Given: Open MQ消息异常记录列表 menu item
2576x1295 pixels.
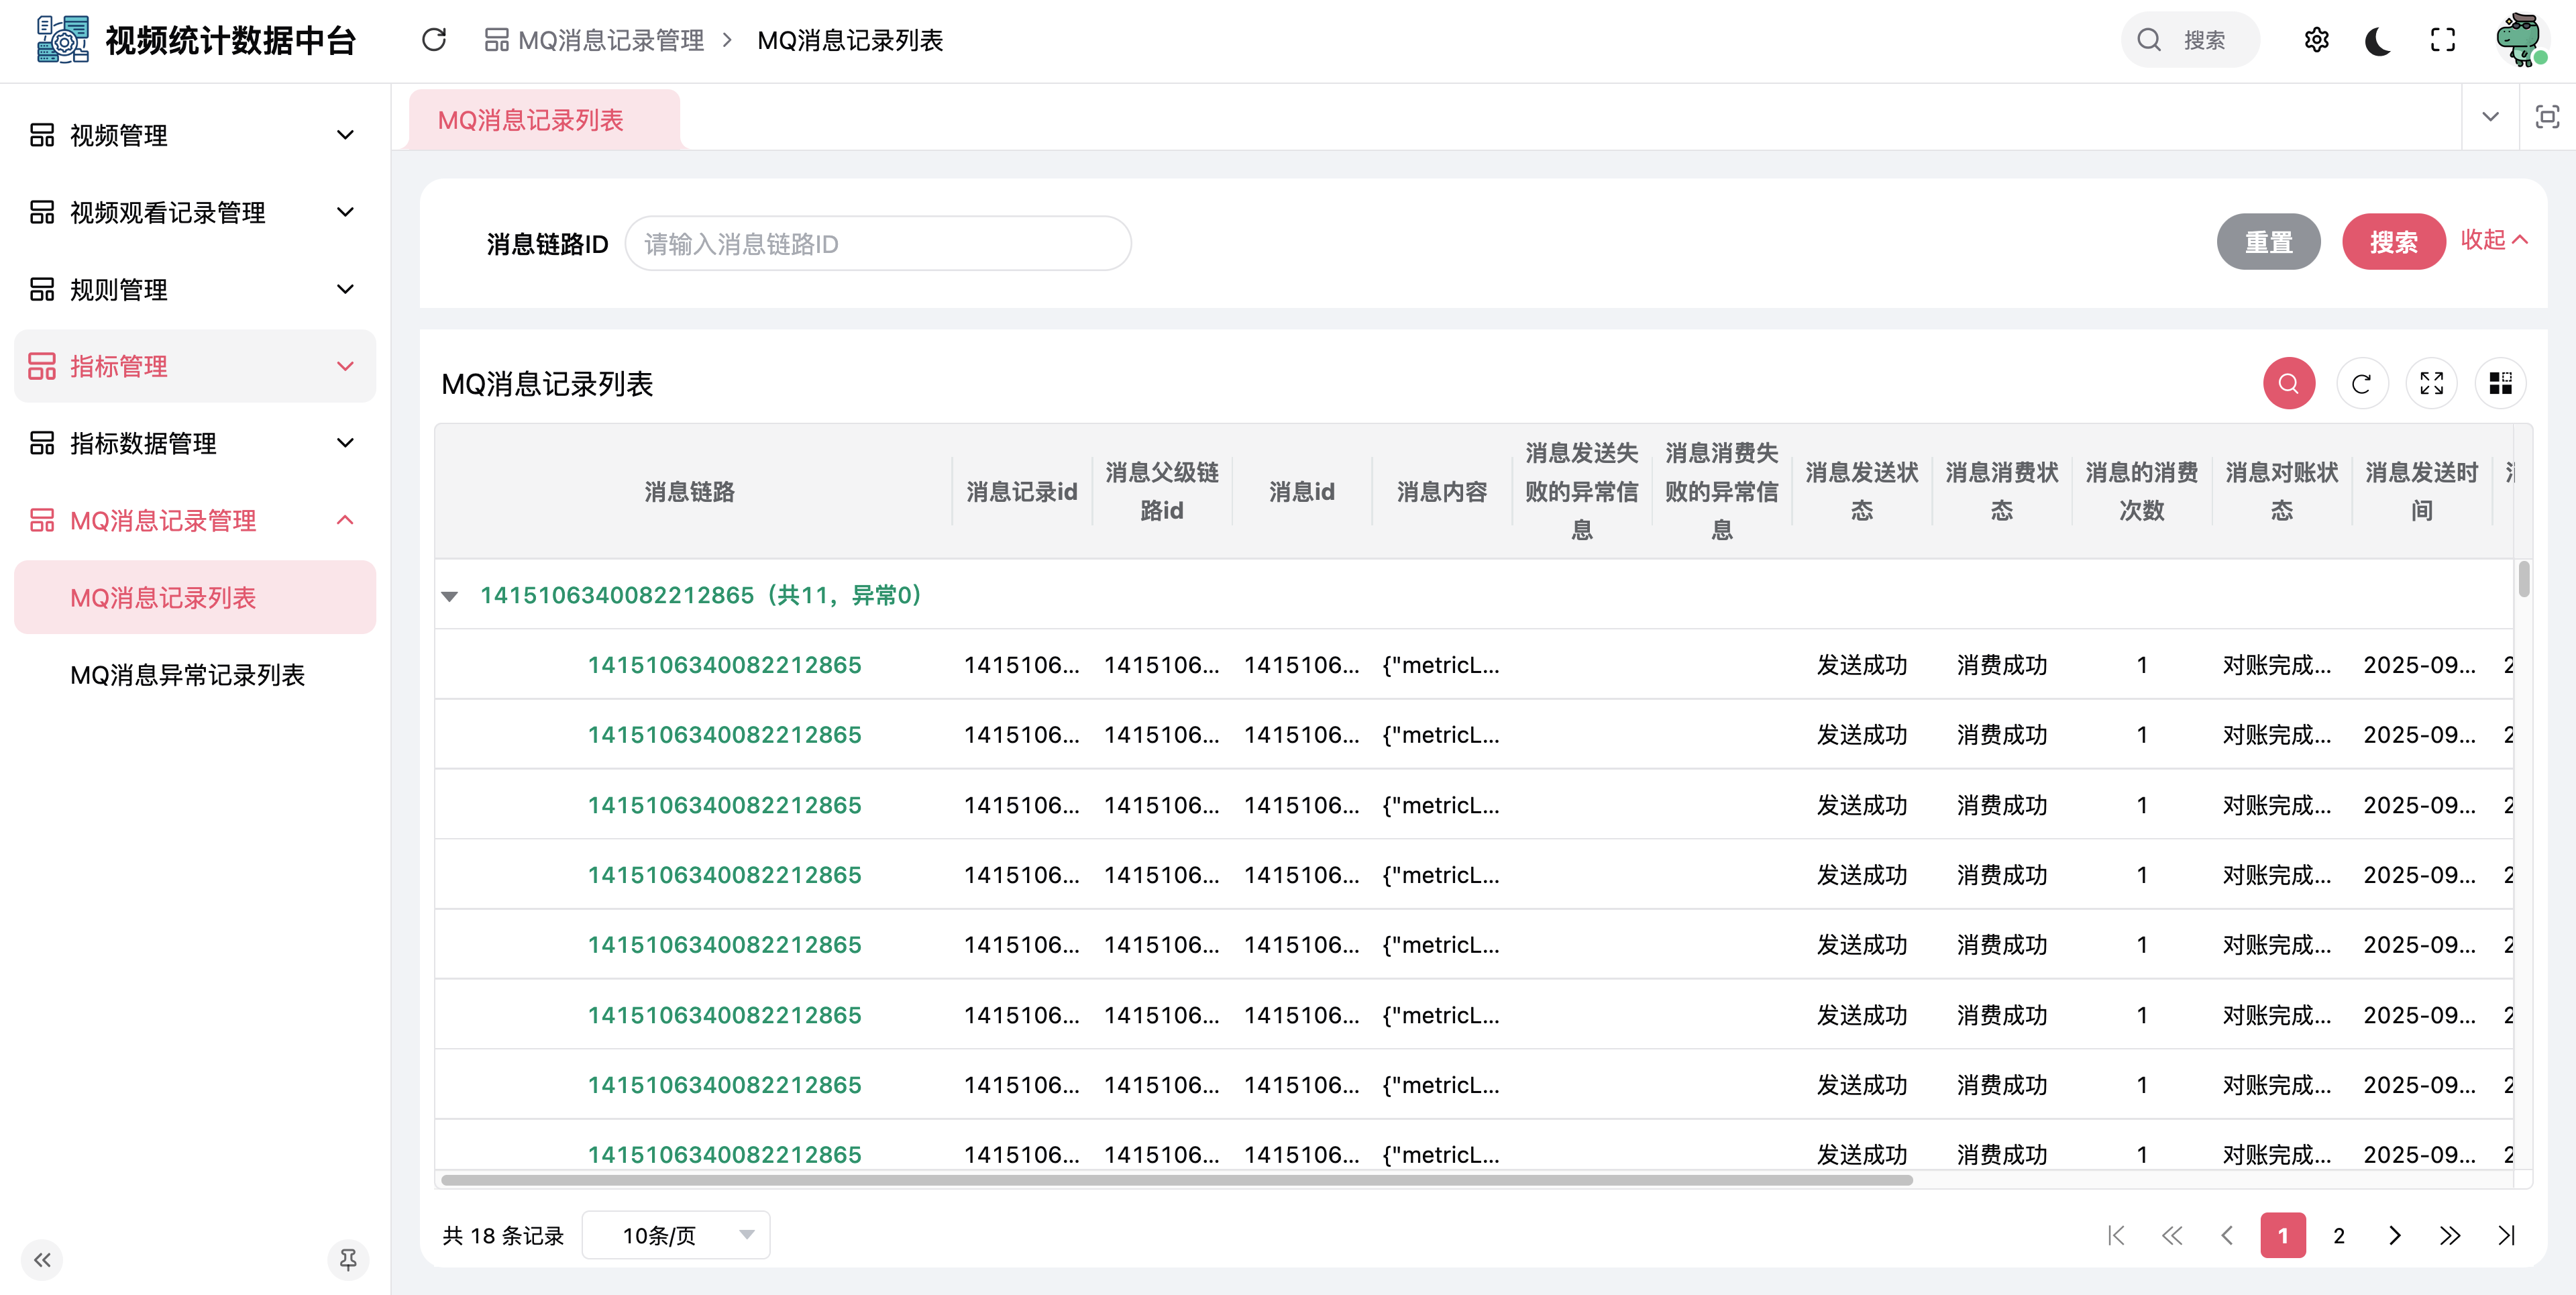Looking at the screenshot, I should (187, 675).
